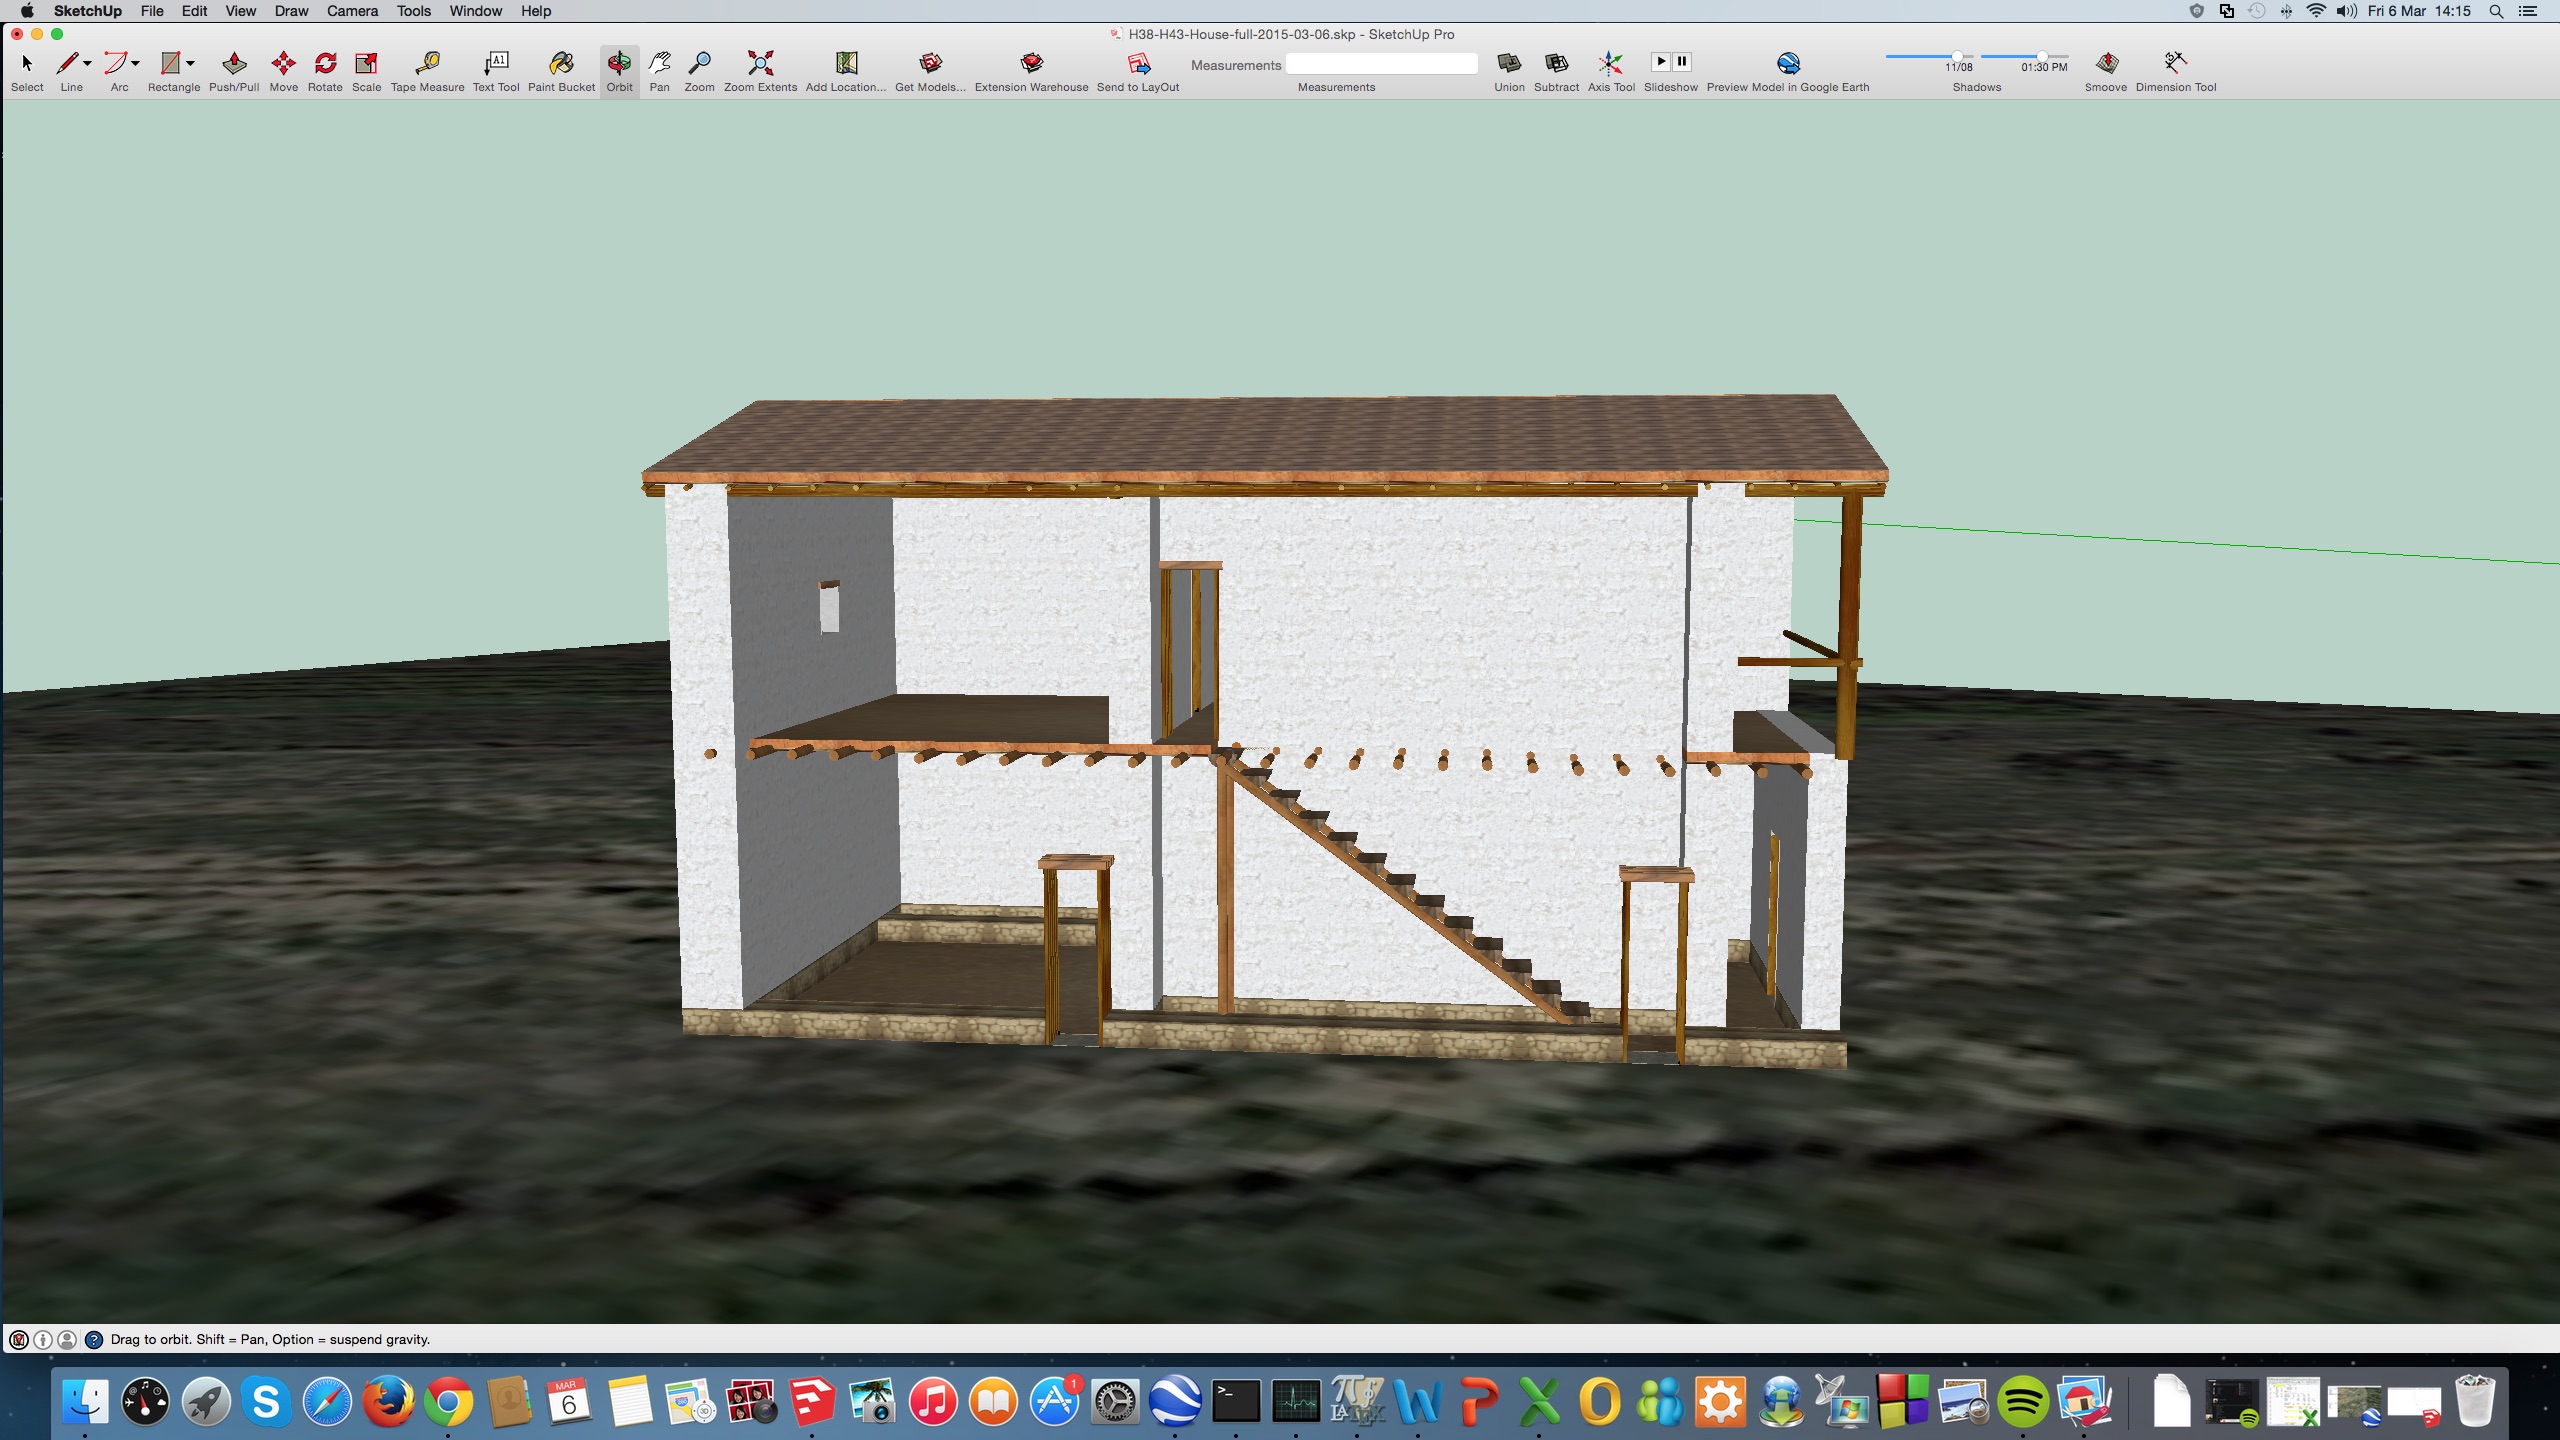Click the shadows time slider handle
The image size is (2560, 1440).
[2041, 57]
